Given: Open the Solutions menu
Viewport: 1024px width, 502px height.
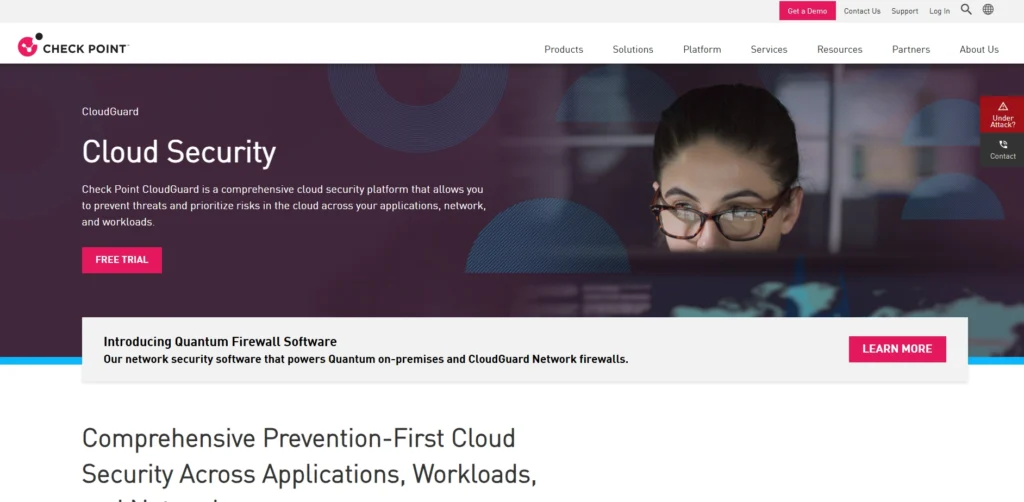Looking at the screenshot, I should [x=633, y=50].
